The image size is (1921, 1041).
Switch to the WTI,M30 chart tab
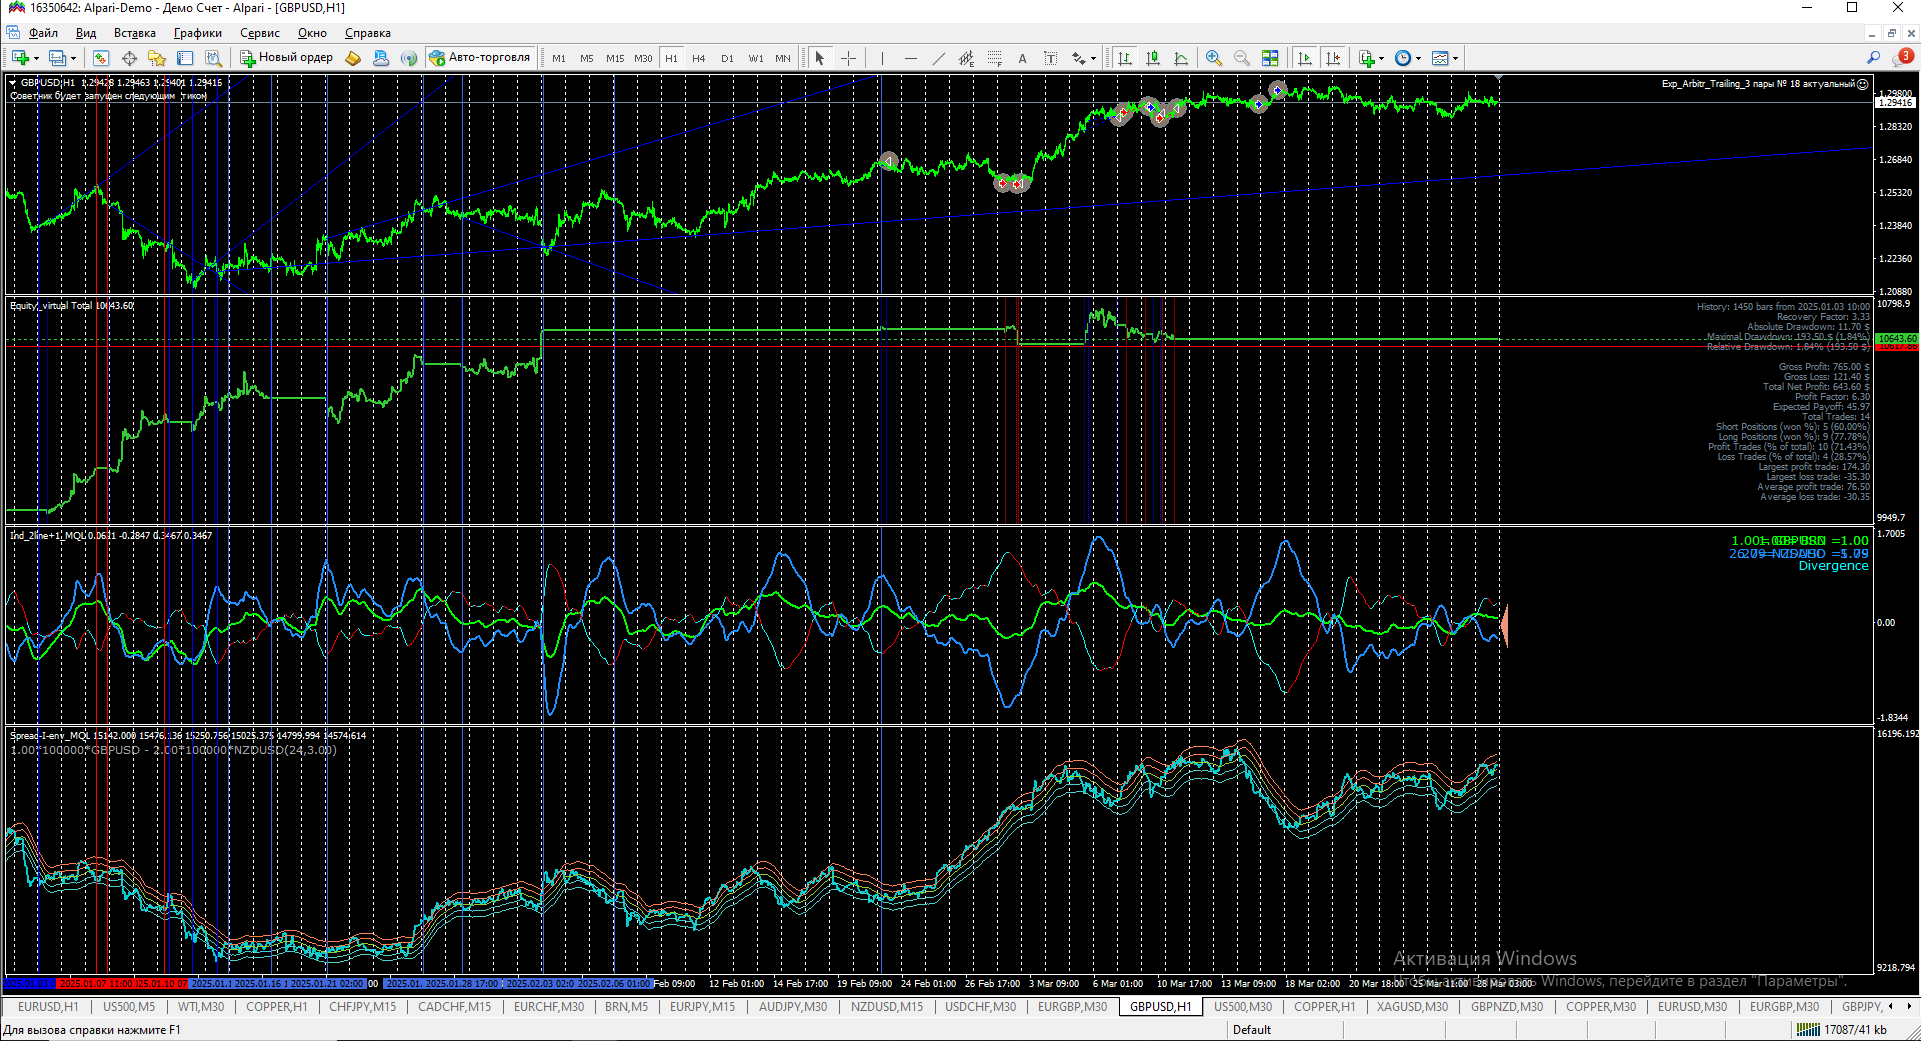201,1007
